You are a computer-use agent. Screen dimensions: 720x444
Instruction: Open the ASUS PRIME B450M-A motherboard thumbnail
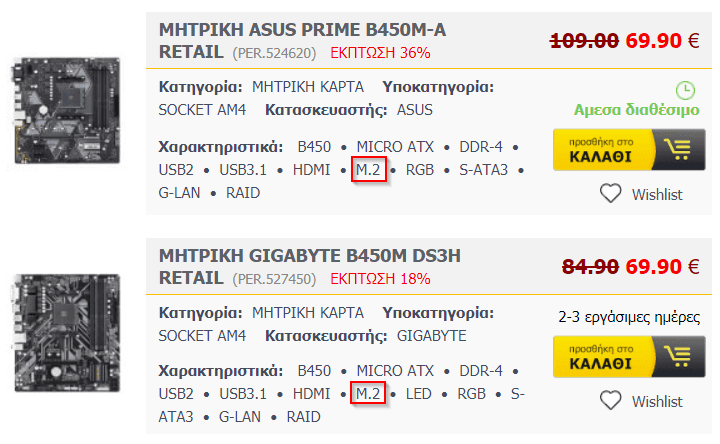pyautogui.click(x=68, y=110)
